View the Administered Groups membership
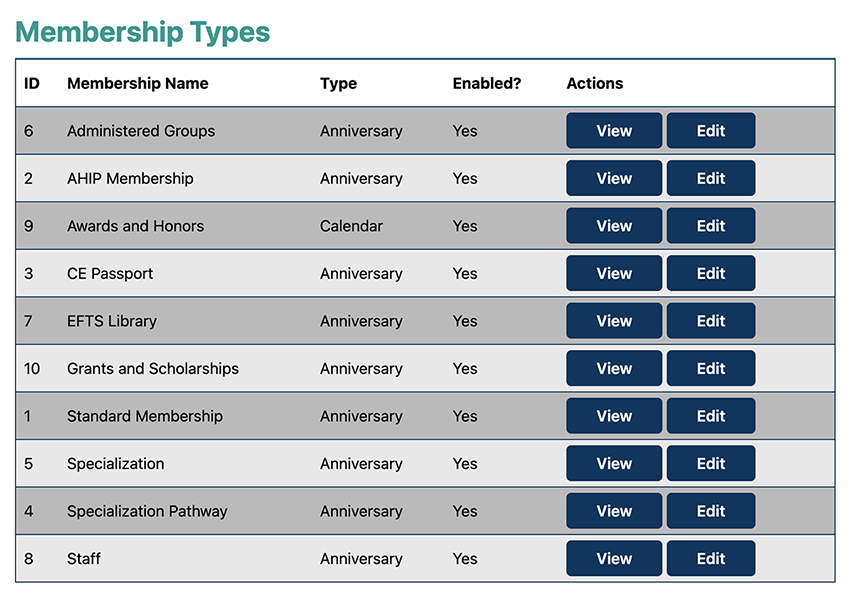853x600 pixels. pyautogui.click(x=613, y=131)
